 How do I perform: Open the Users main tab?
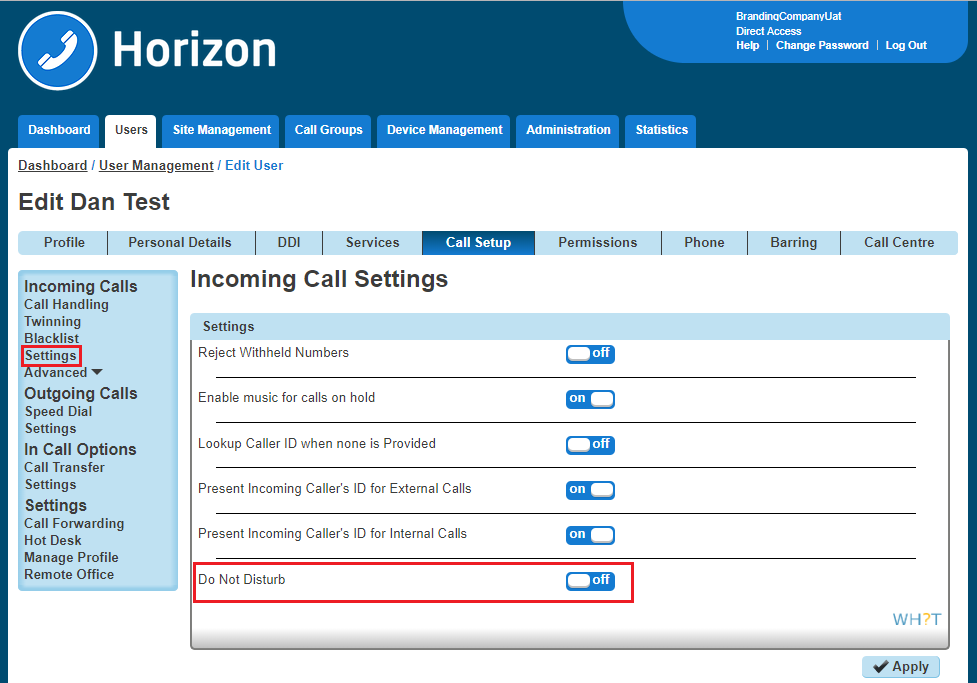(131, 131)
